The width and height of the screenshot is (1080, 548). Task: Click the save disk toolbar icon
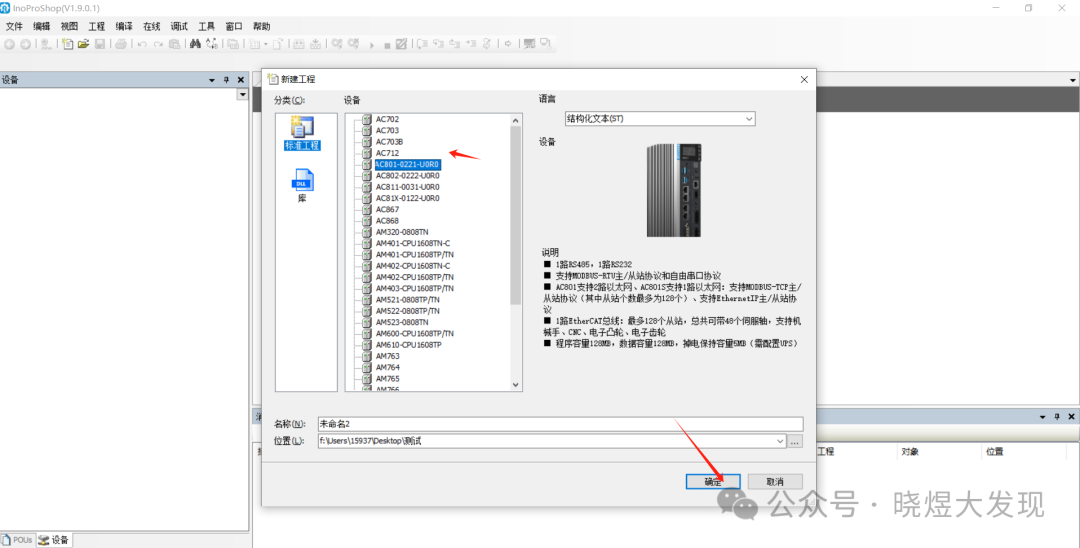point(100,44)
